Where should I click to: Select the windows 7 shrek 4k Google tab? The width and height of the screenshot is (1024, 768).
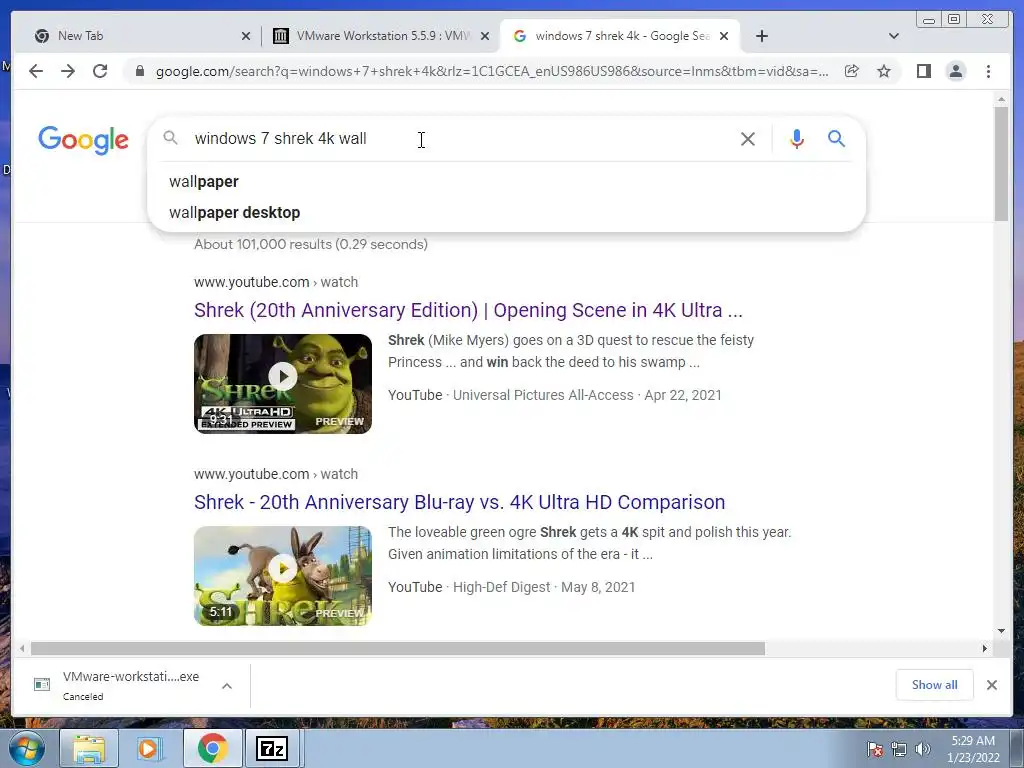[x=620, y=36]
